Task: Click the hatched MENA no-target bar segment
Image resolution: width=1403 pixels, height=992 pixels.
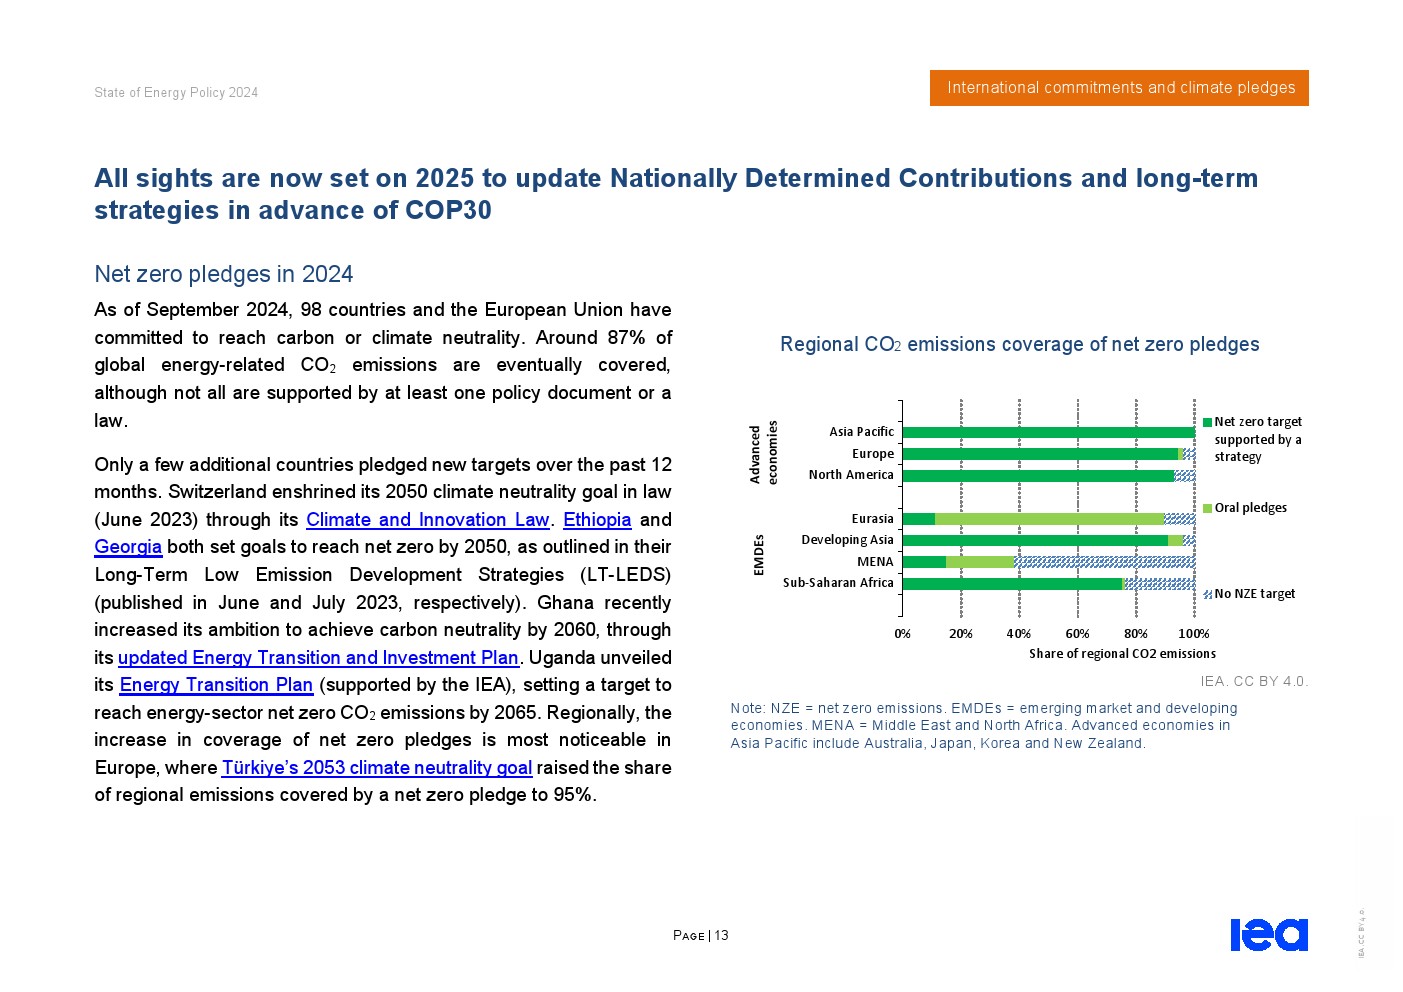Action: pyautogui.click(x=1104, y=562)
